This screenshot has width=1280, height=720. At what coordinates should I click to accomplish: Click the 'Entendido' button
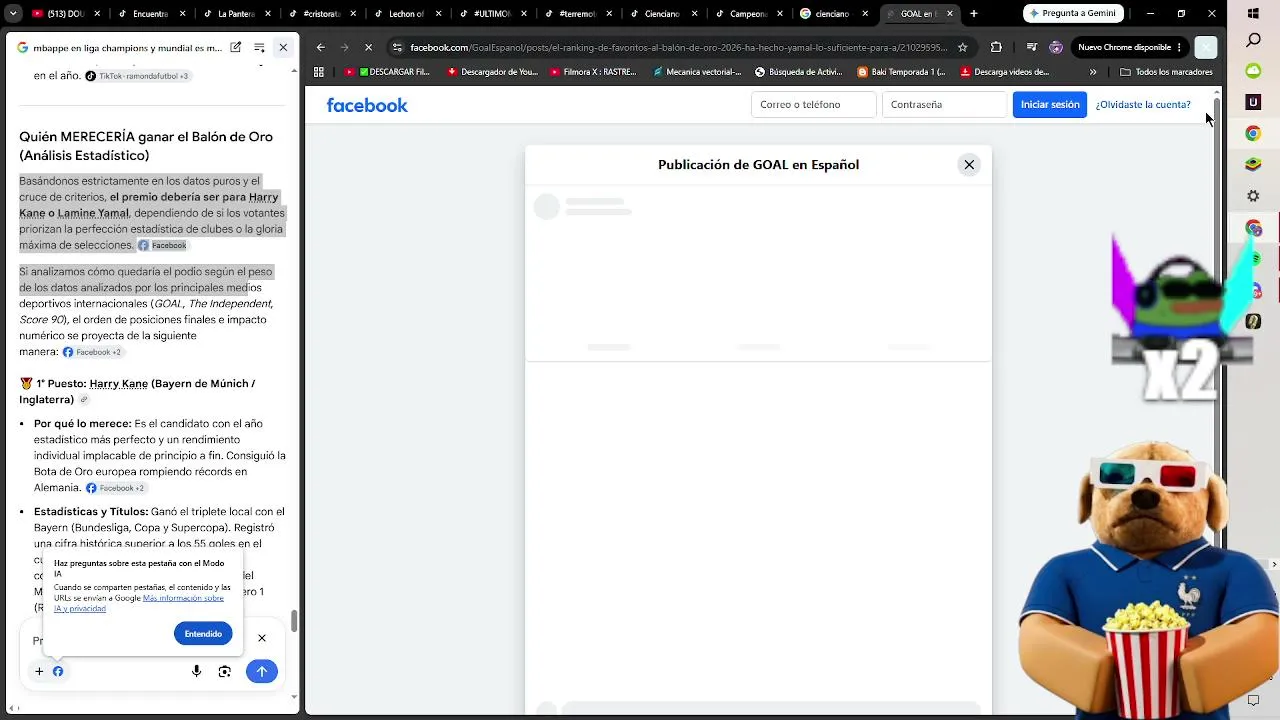click(x=203, y=634)
